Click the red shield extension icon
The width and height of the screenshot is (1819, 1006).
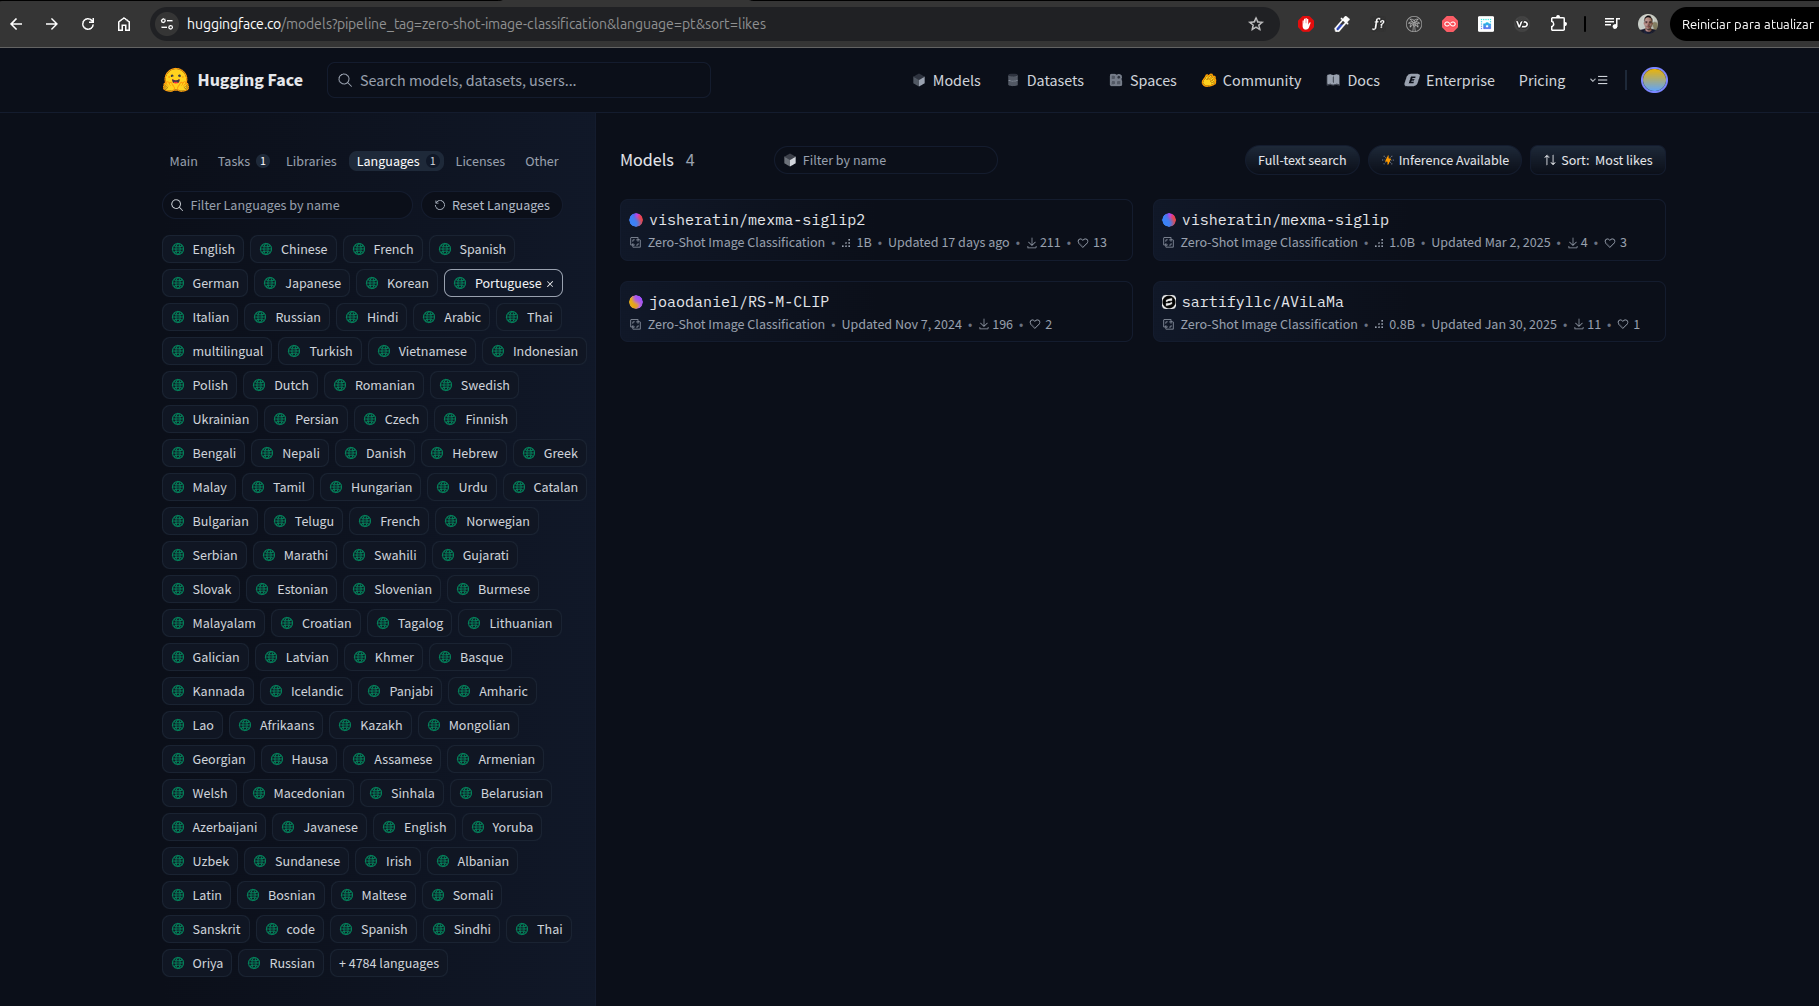tap(1306, 24)
